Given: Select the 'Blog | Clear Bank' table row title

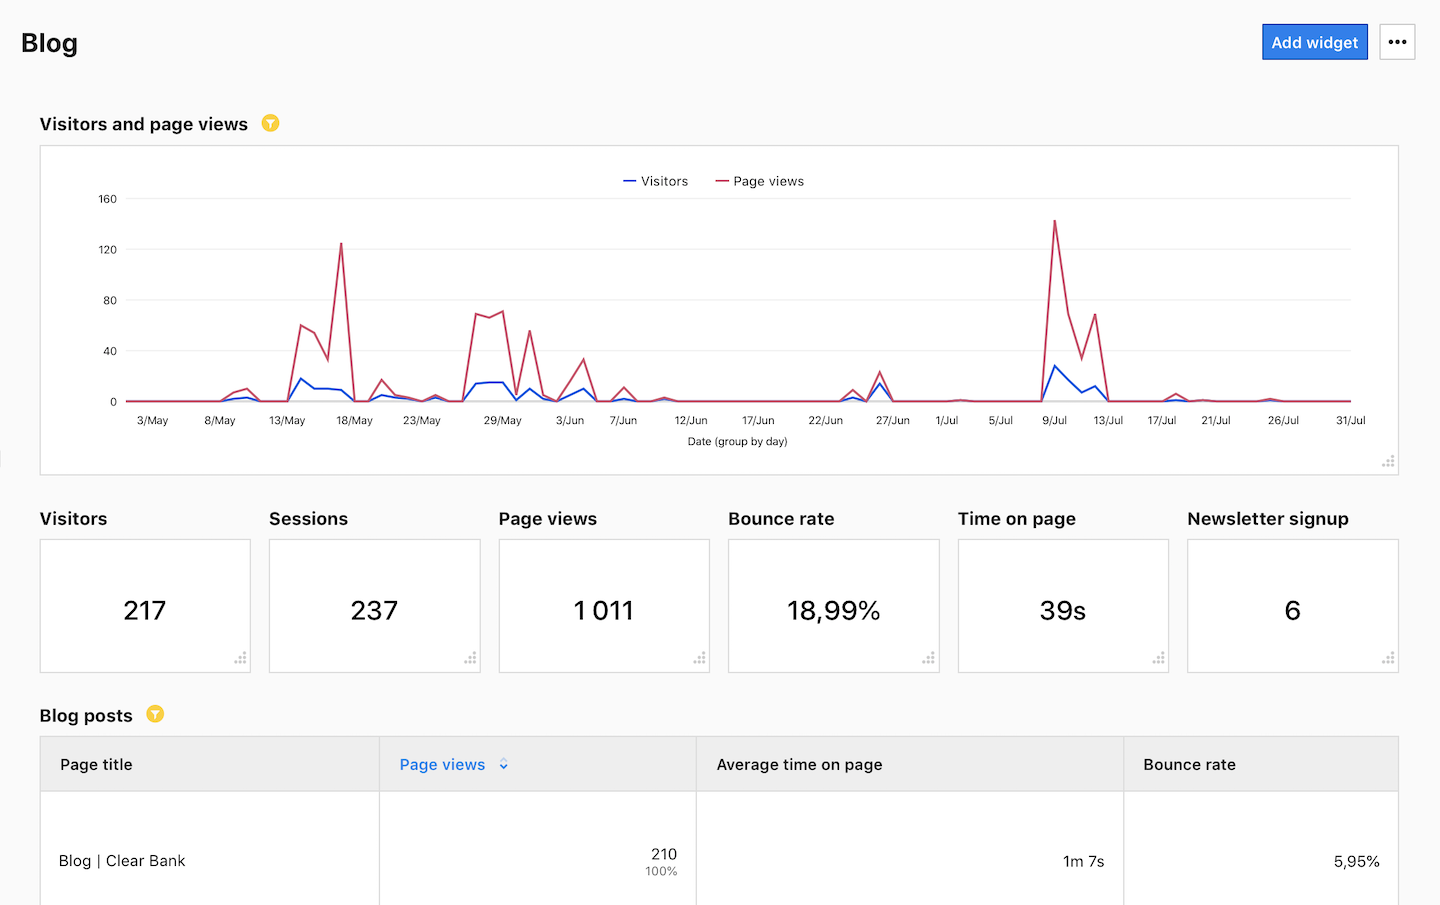Looking at the screenshot, I should coord(122,861).
